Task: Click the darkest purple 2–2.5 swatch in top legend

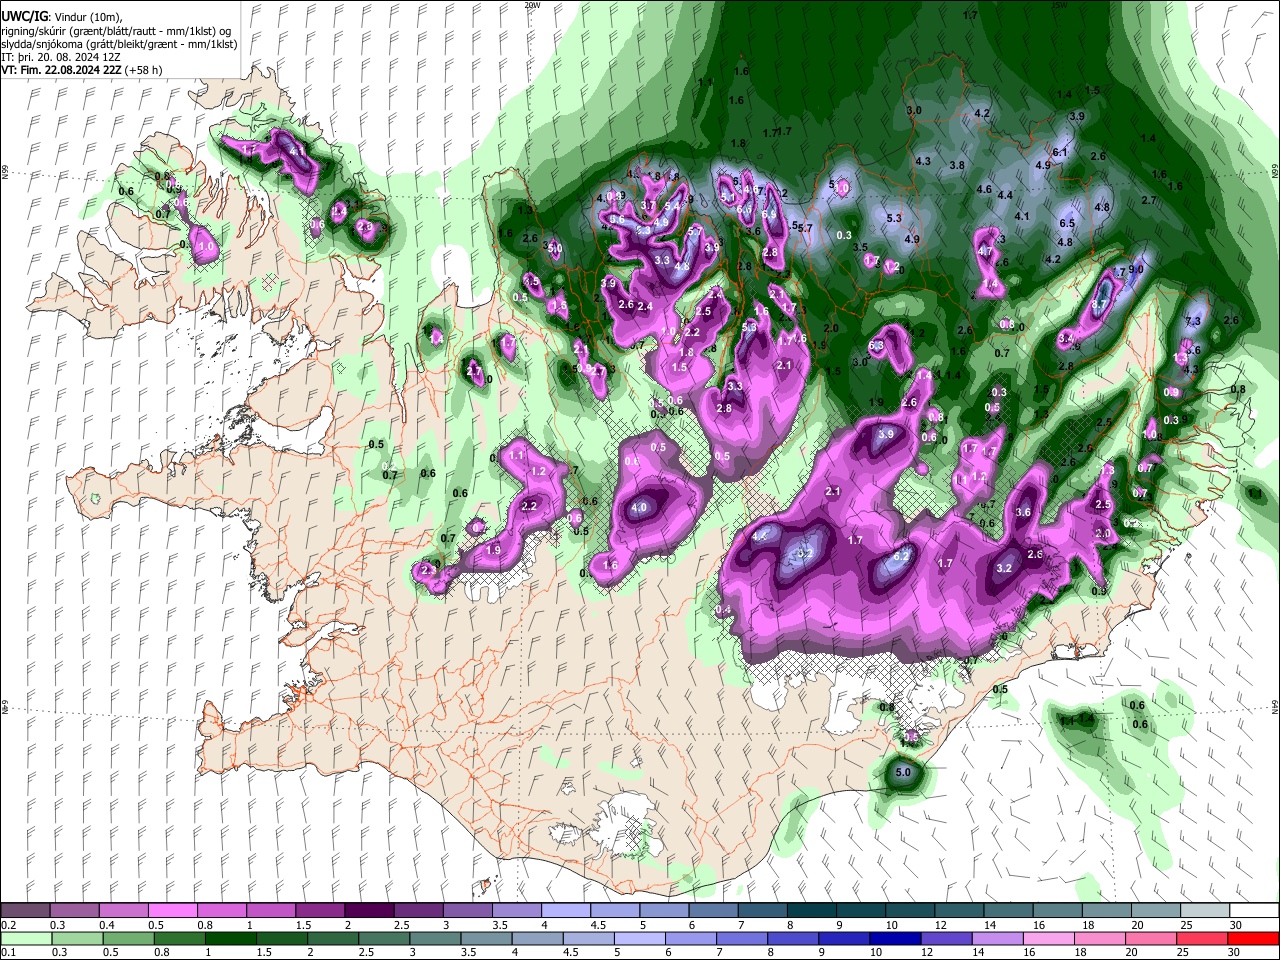Action: click(x=368, y=911)
